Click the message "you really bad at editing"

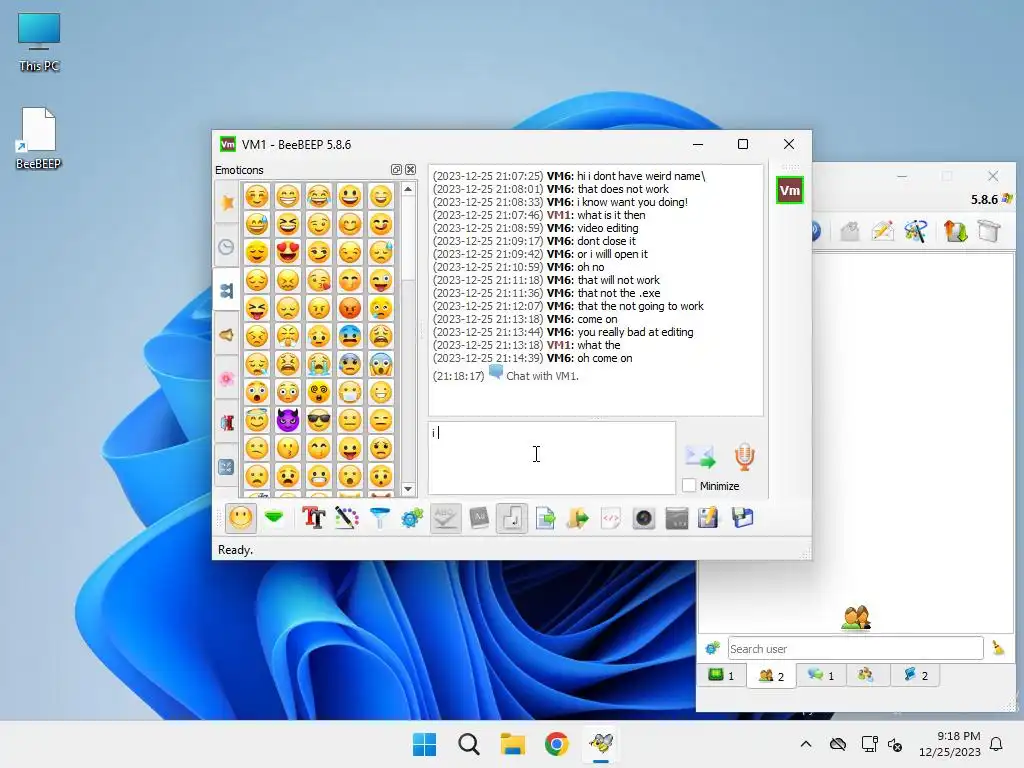pos(635,332)
